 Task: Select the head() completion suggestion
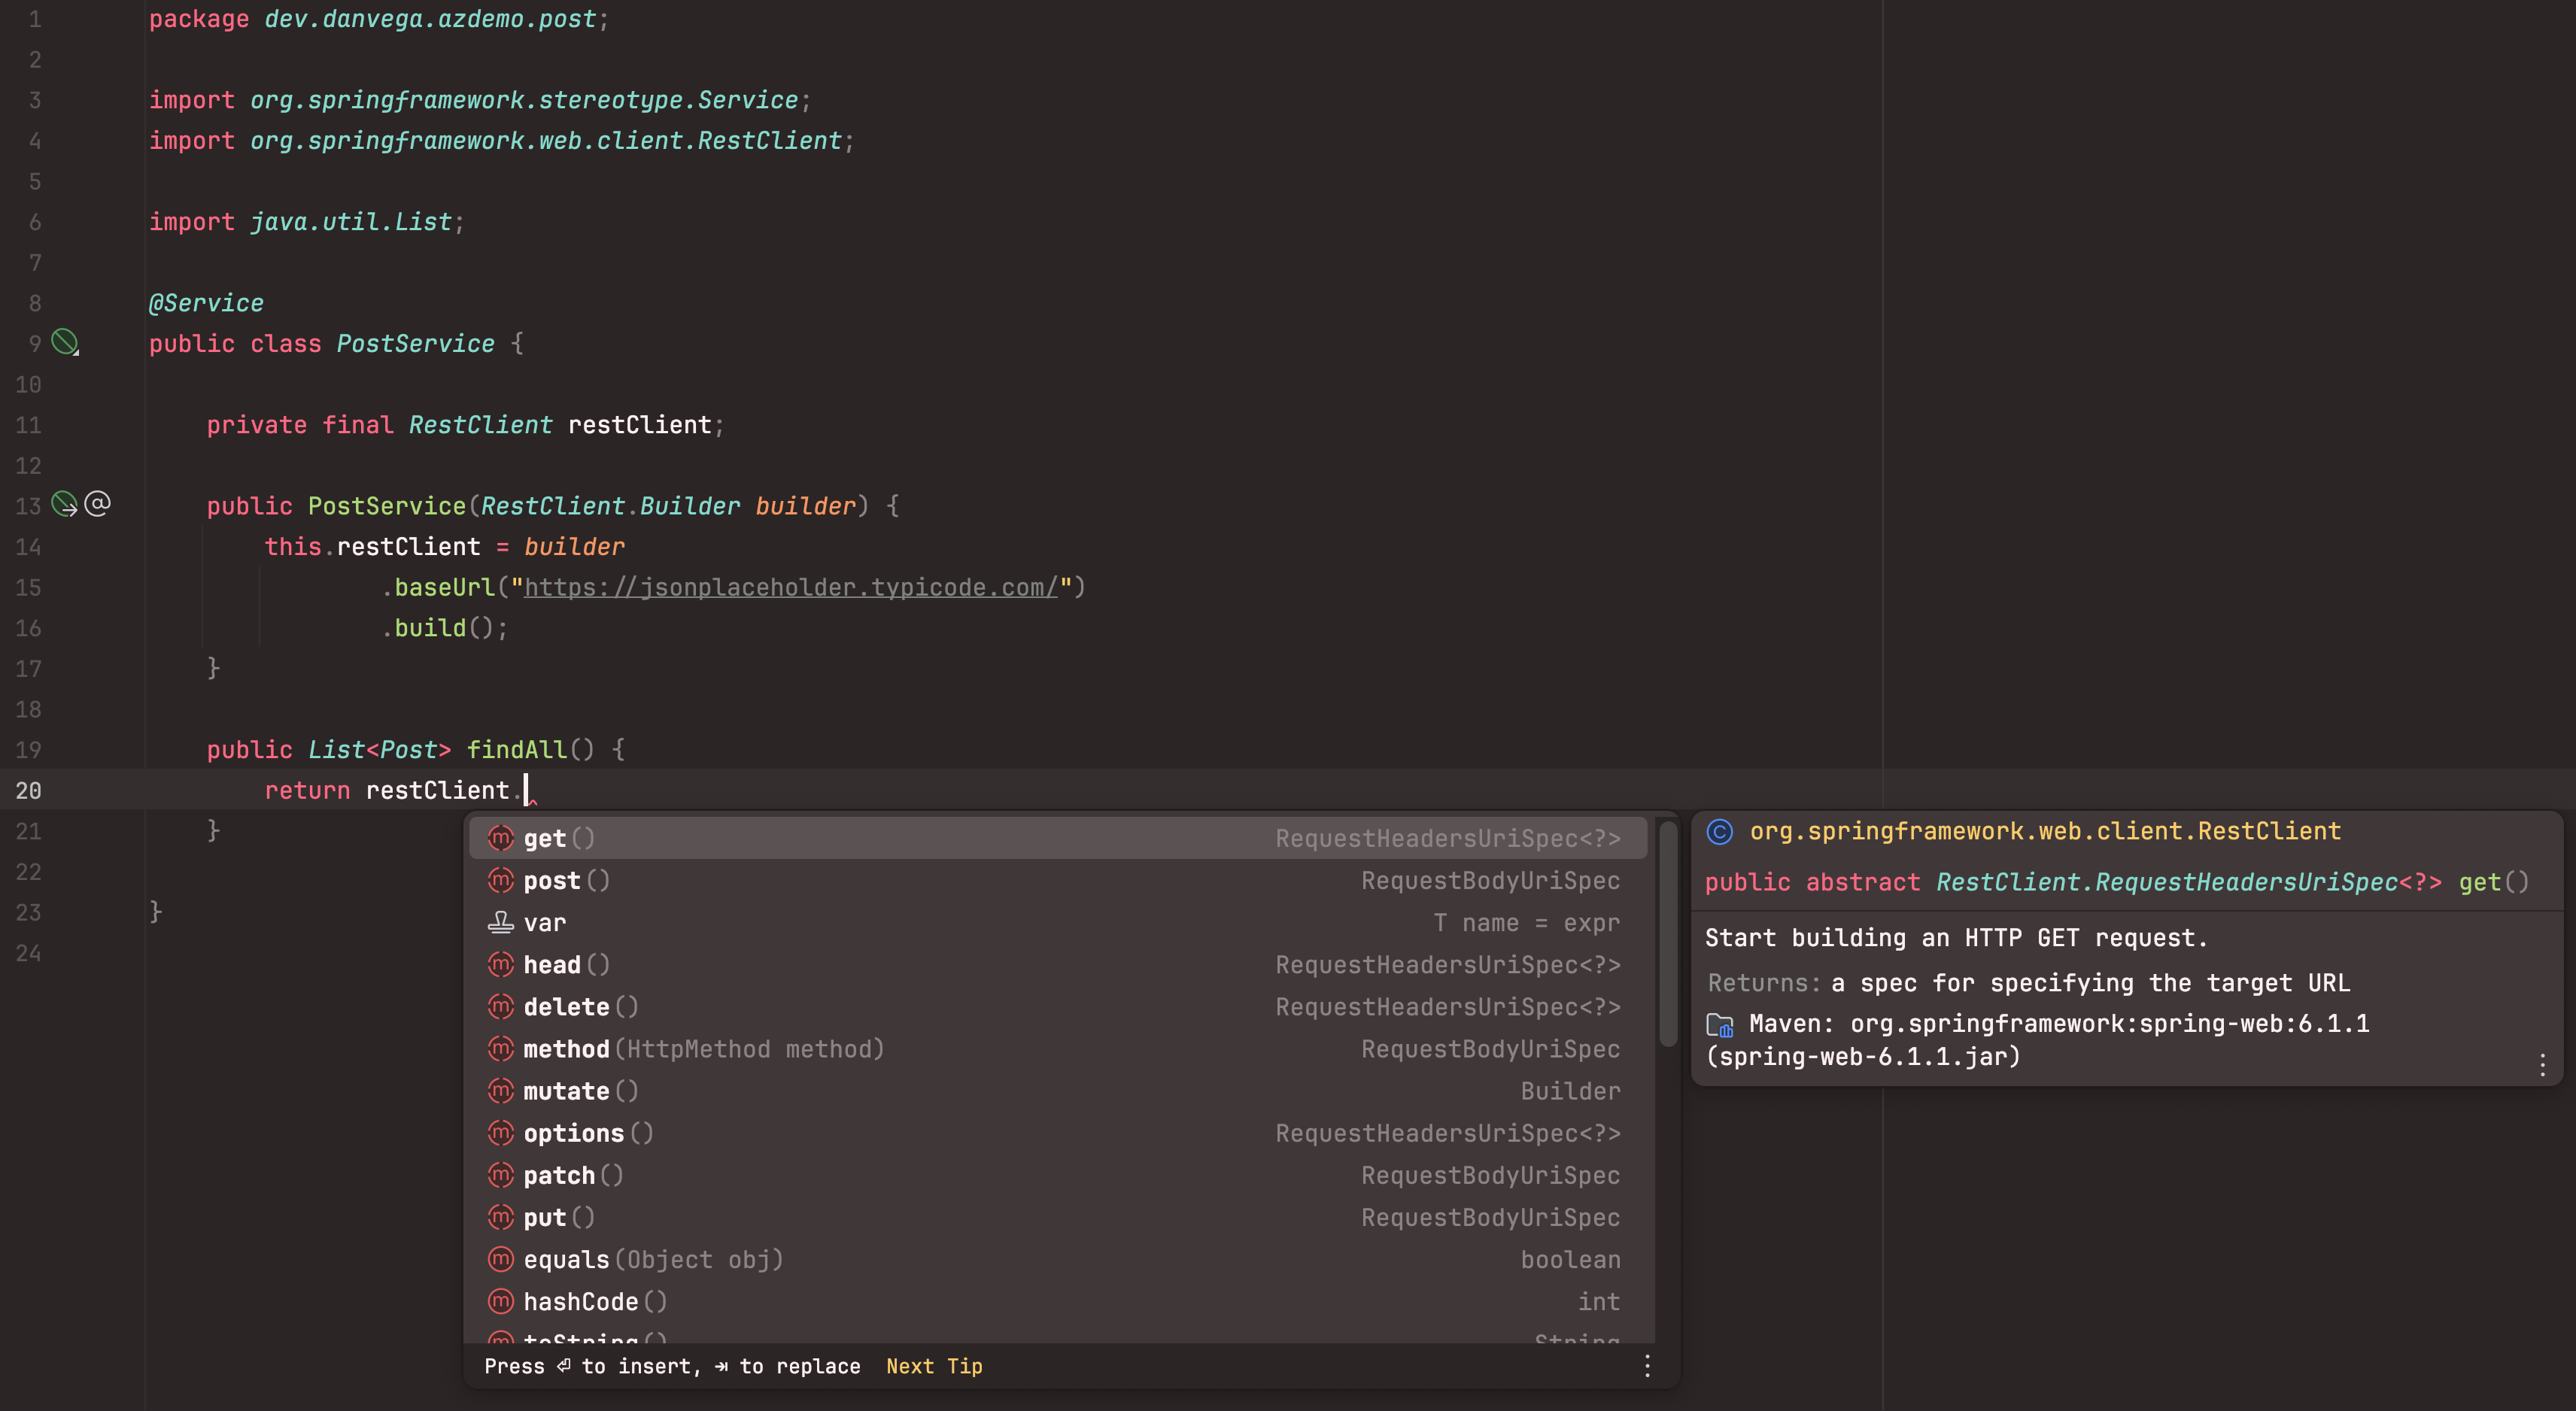1058,964
